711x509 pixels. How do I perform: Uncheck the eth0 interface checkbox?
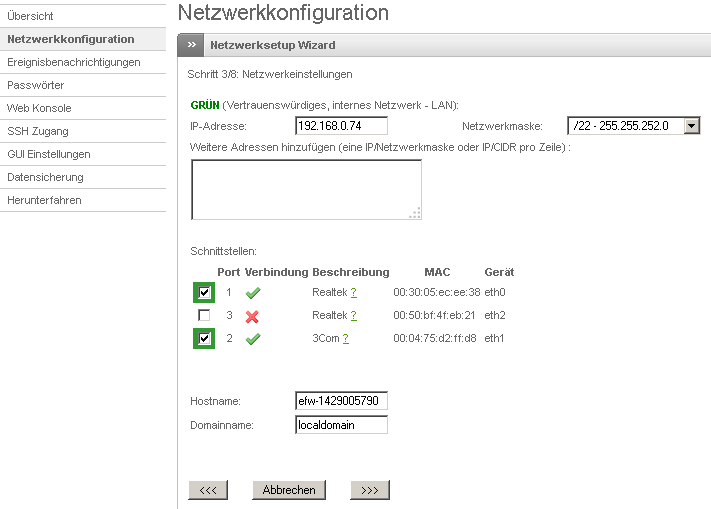tap(205, 293)
